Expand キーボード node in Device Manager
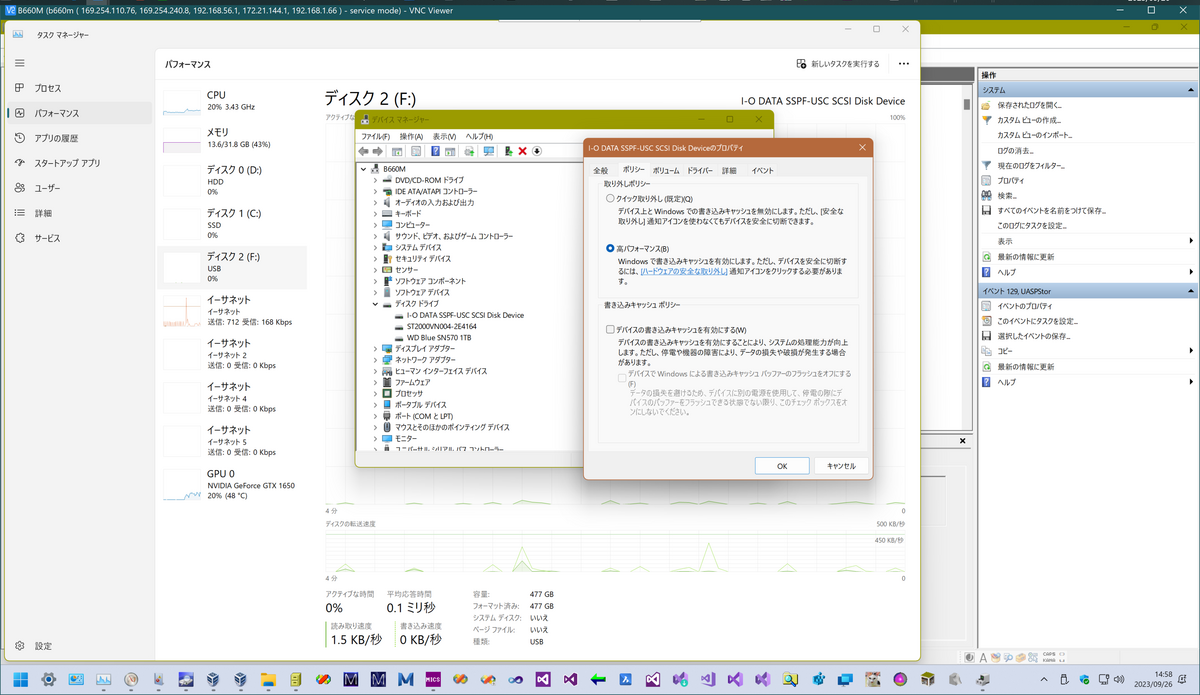Image resolution: width=1200 pixels, height=695 pixels. [x=376, y=214]
